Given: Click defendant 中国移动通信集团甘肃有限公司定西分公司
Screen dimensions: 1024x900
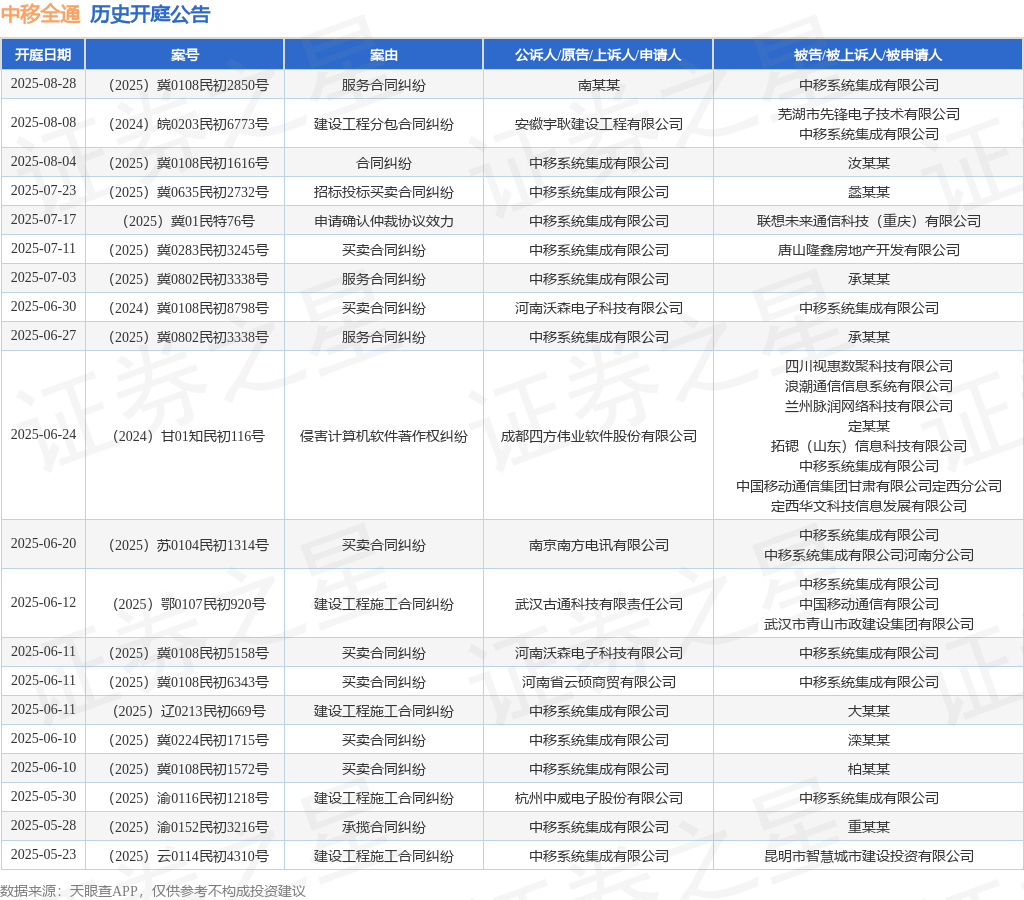Looking at the screenshot, I should point(869,486).
